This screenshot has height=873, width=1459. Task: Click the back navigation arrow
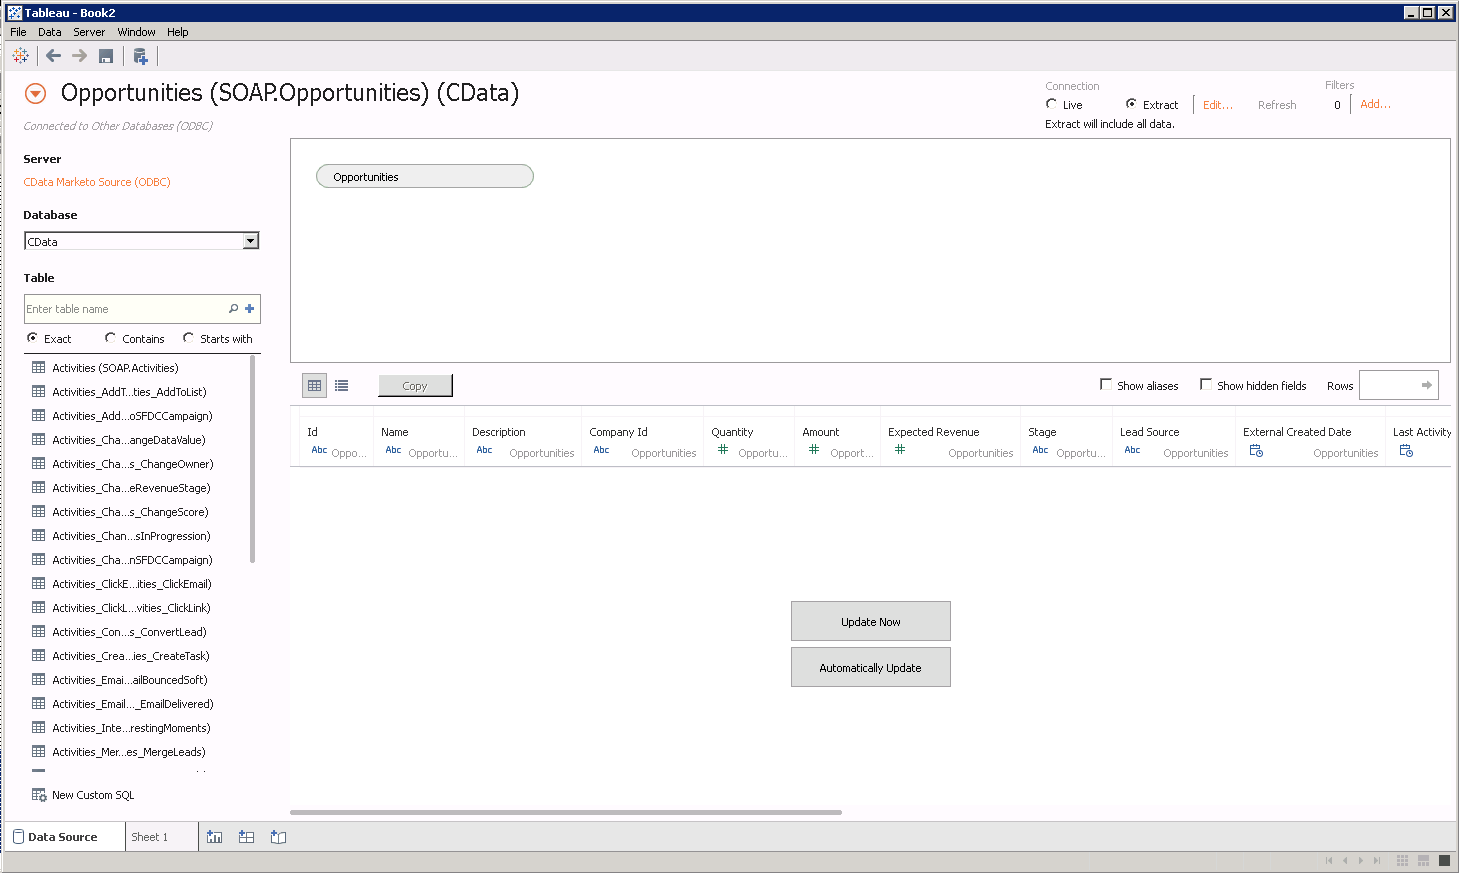click(53, 56)
